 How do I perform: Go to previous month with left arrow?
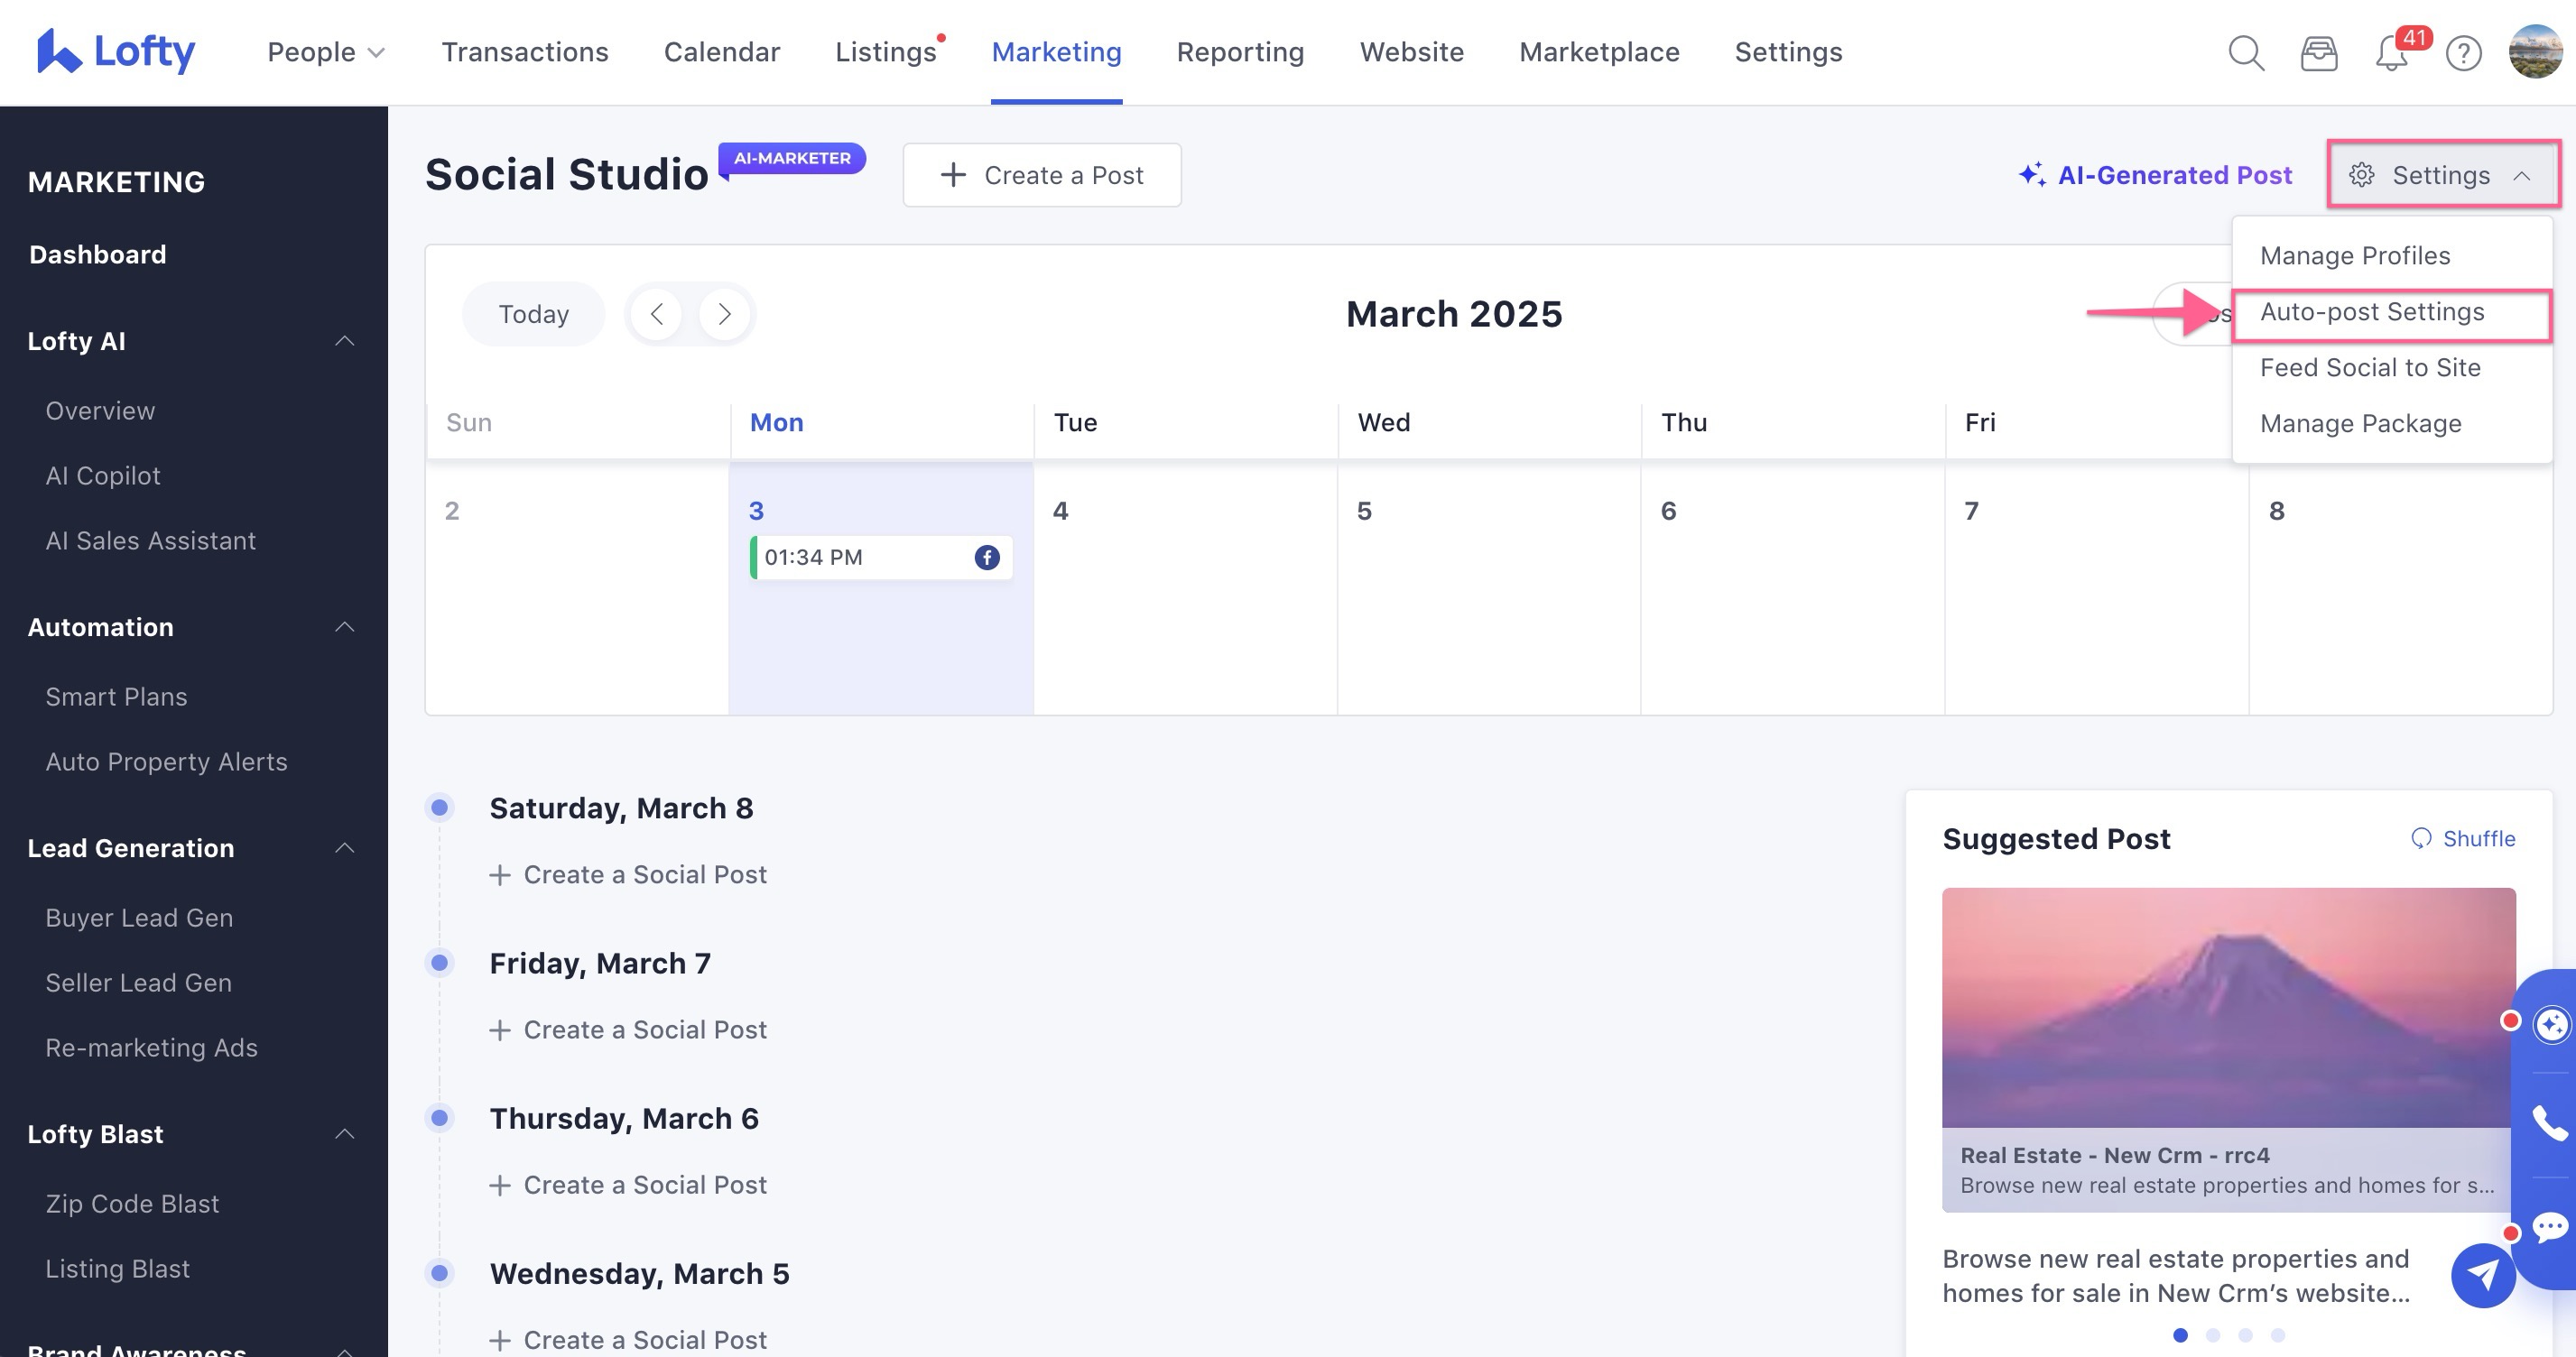click(x=657, y=314)
